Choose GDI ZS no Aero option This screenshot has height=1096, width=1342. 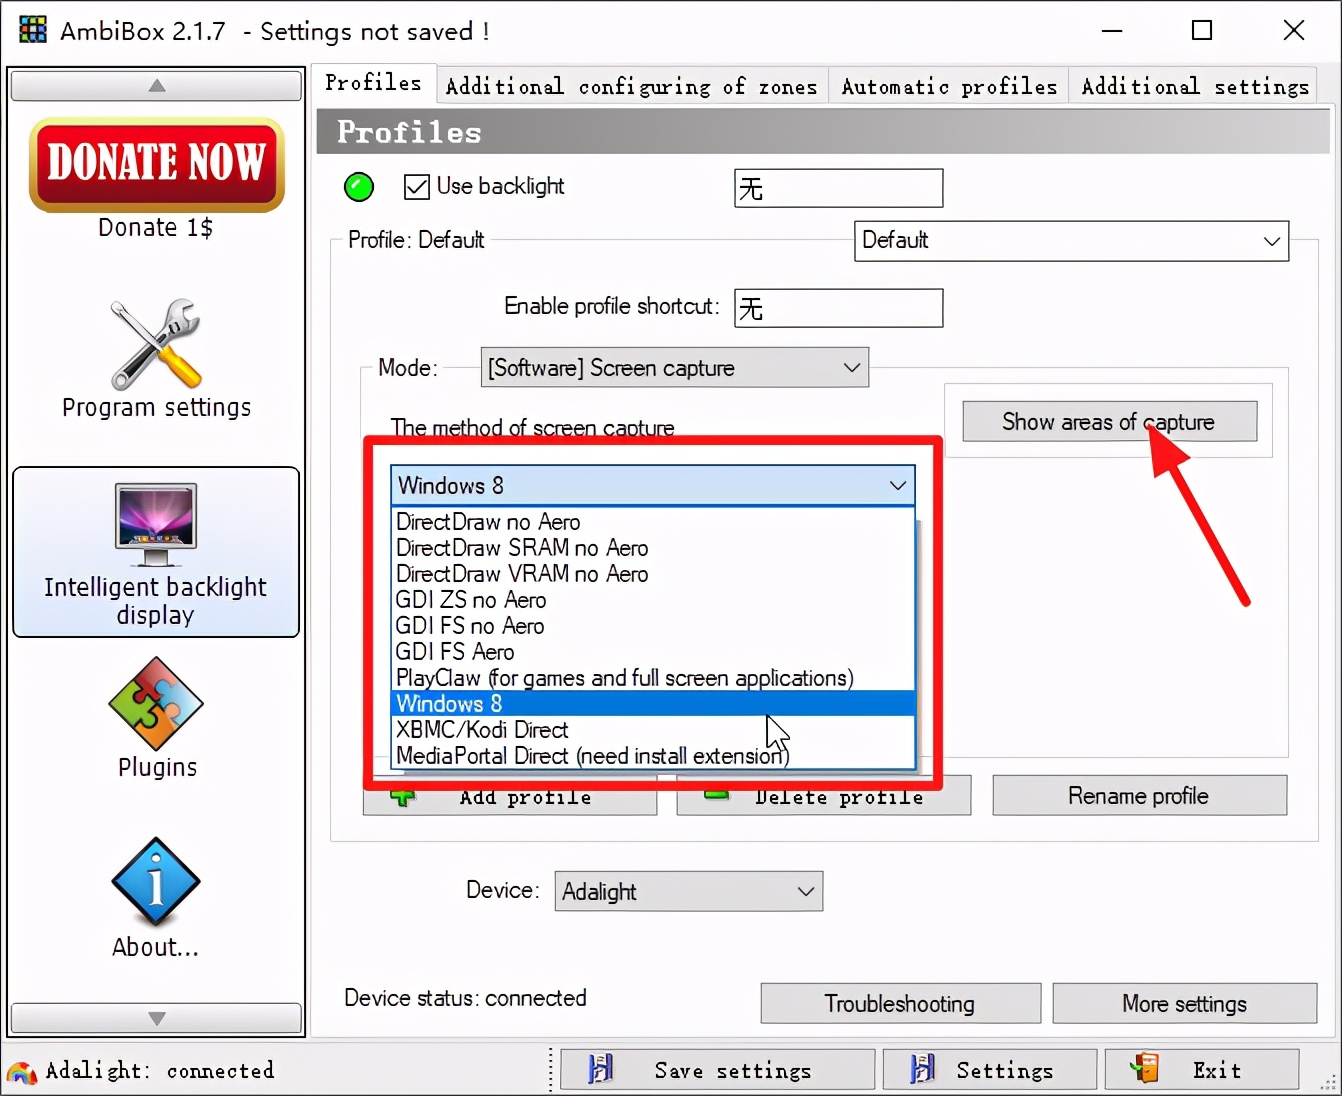pos(653,600)
